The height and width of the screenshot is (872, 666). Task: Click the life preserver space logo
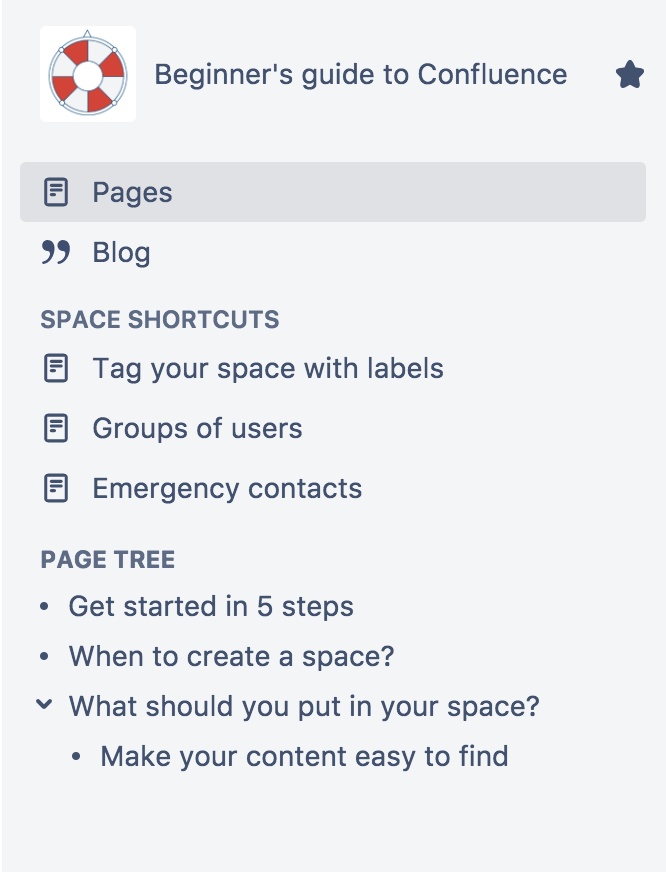click(87, 74)
